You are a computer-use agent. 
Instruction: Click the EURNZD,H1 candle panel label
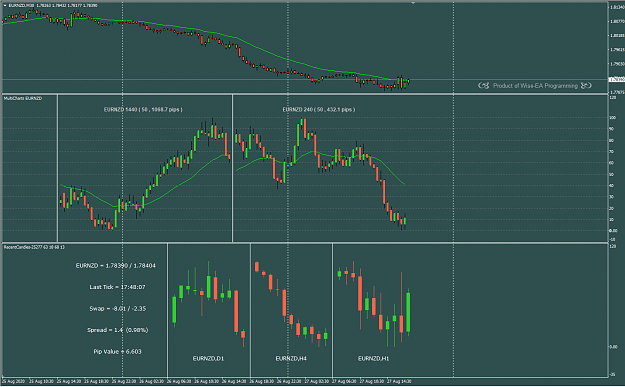tap(373, 359)
